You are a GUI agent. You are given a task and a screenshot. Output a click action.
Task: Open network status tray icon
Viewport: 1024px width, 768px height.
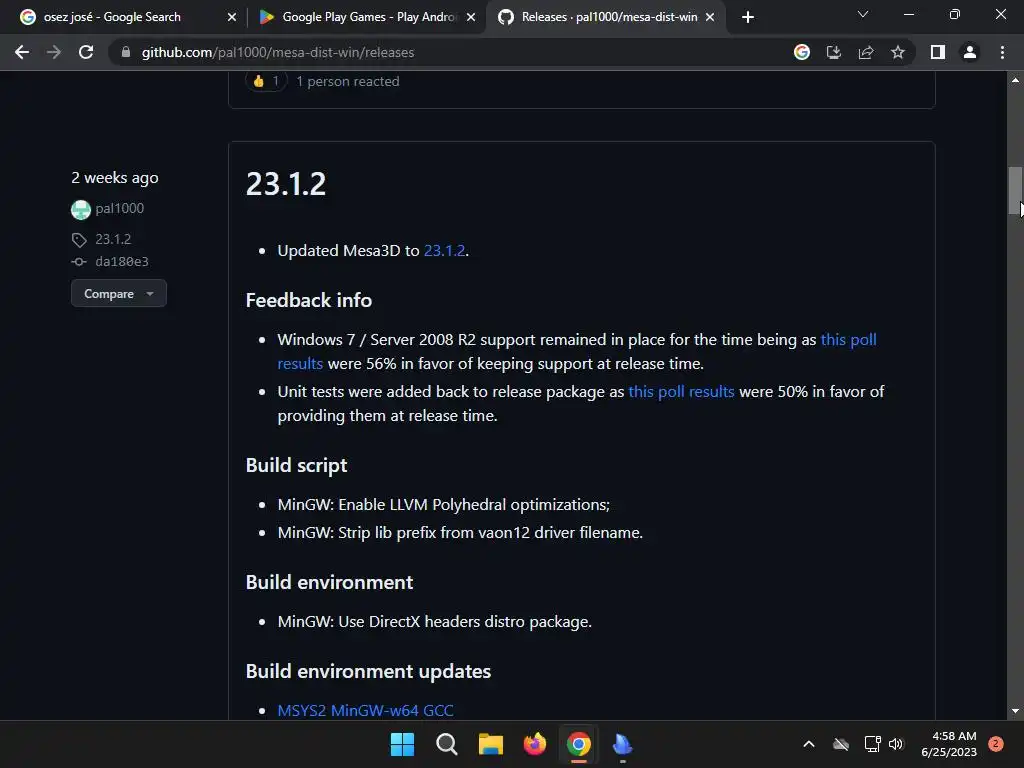pyautogui.click(x=872, y=744)
